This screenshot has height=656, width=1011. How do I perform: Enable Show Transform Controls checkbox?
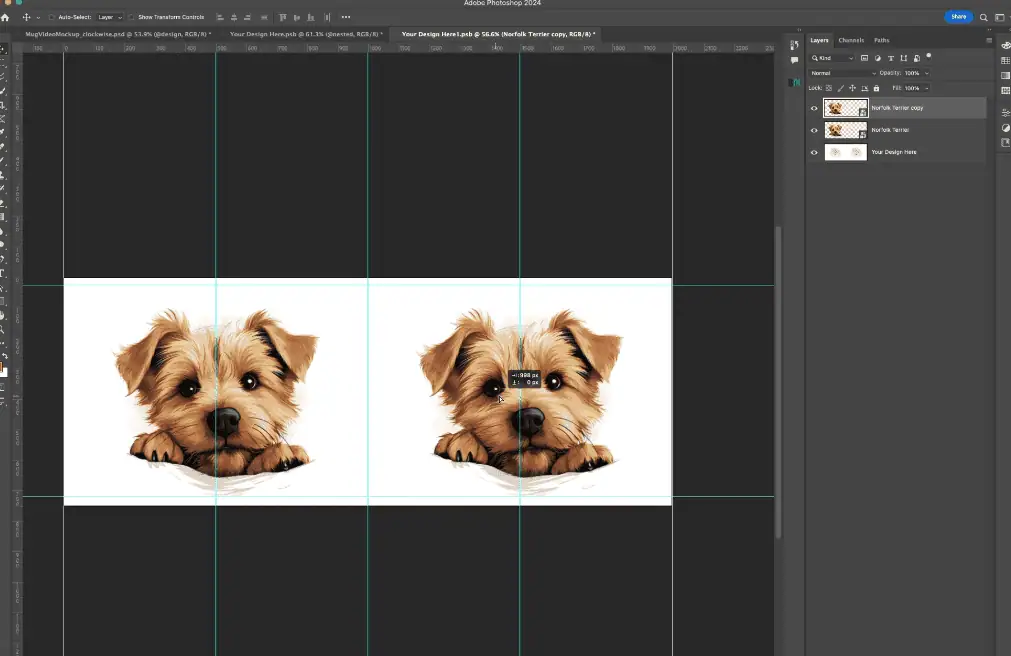[x=132, y=17]
